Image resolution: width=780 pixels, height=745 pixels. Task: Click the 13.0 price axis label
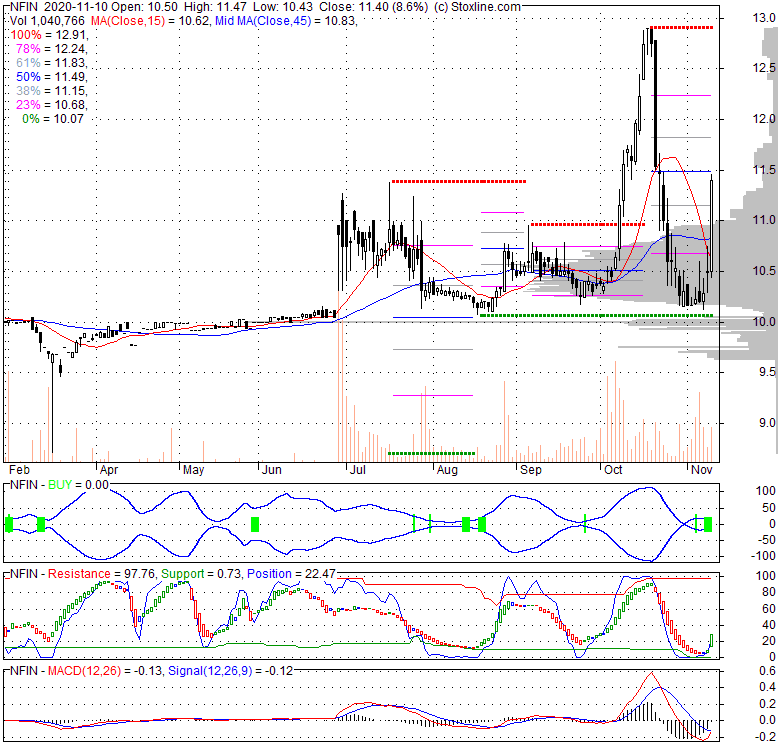764,18
